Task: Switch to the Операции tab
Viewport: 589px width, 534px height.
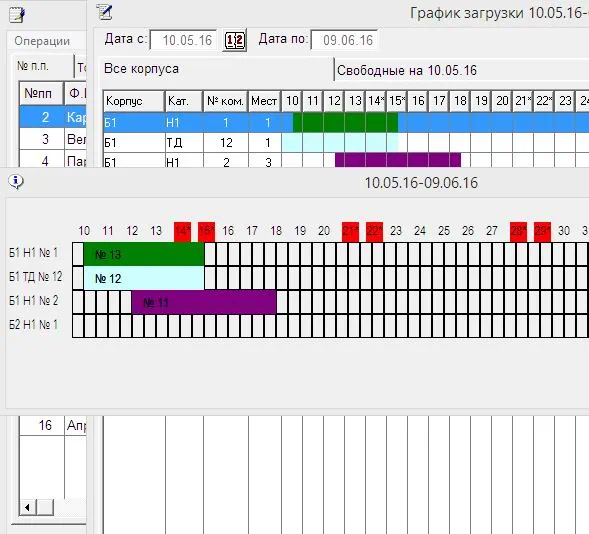Action: (x=42, y=41)
